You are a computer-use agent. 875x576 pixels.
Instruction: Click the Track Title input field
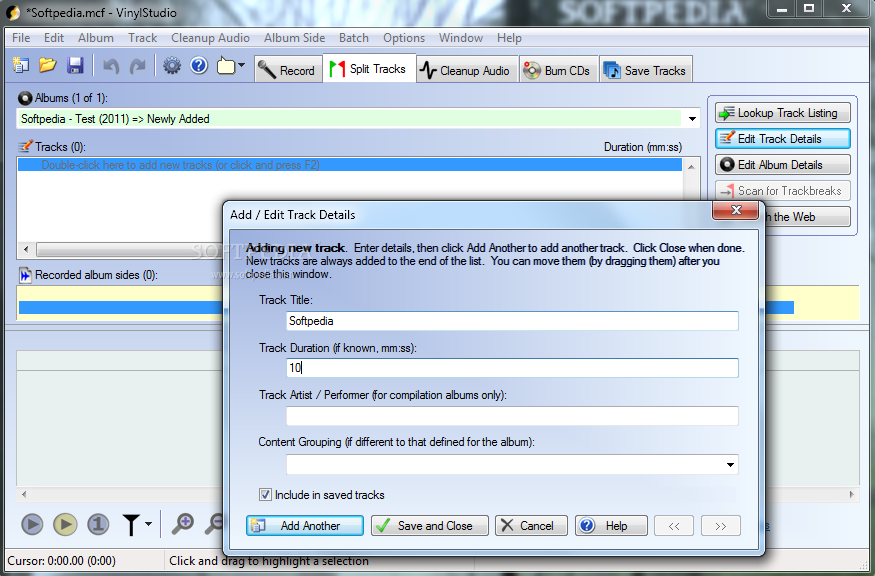[x=512, y=321]
